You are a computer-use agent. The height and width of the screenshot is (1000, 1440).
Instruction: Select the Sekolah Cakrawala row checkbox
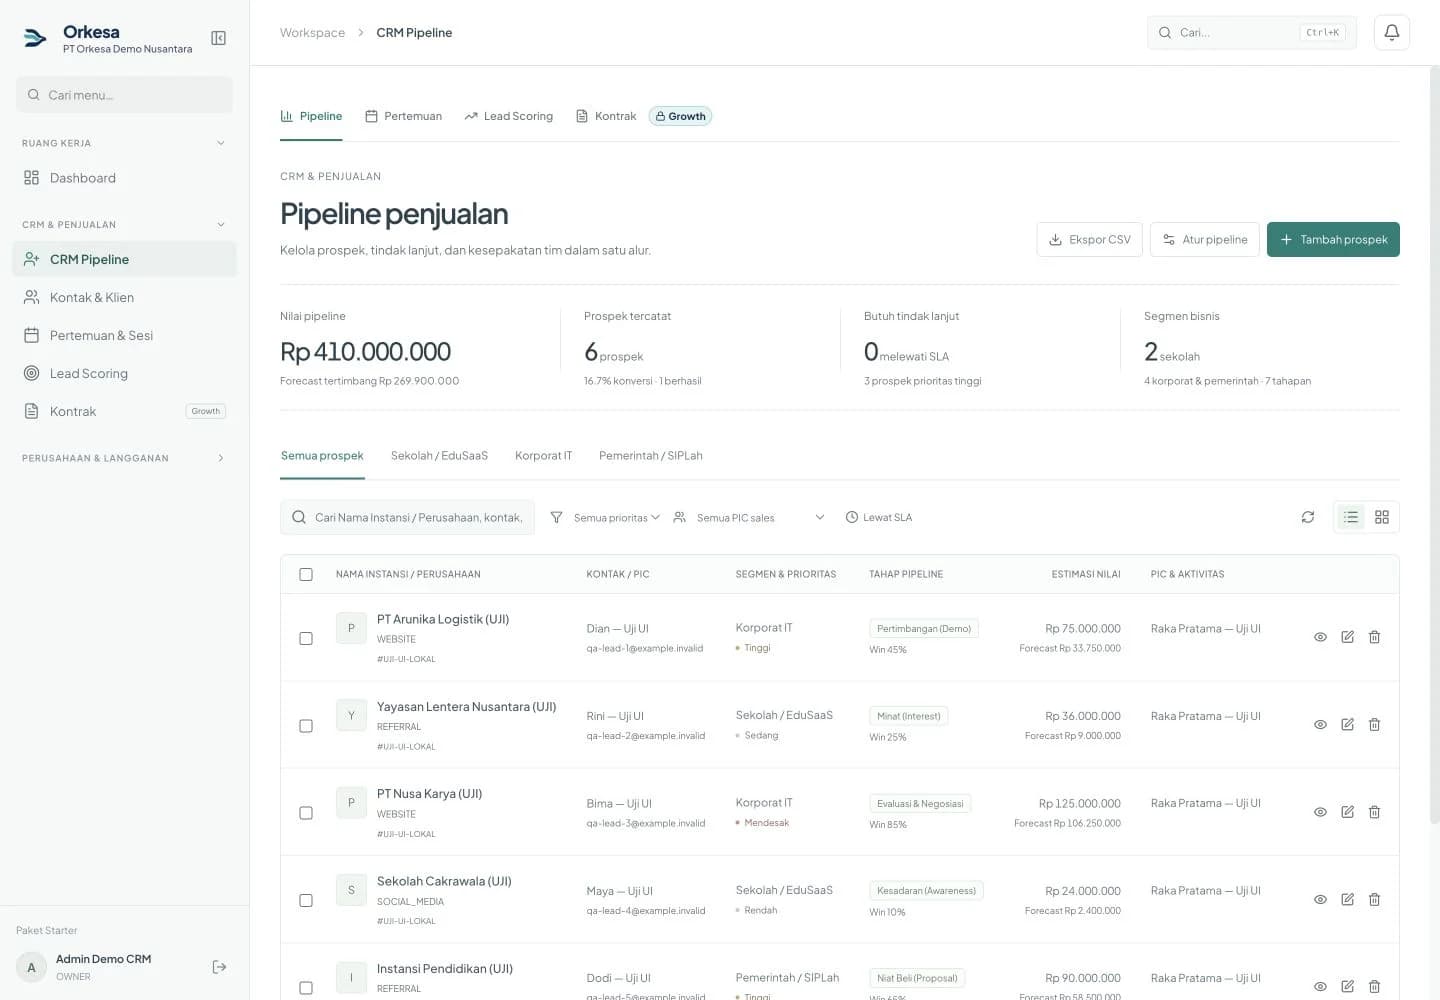pyautogui.click(x=306, y=900)
